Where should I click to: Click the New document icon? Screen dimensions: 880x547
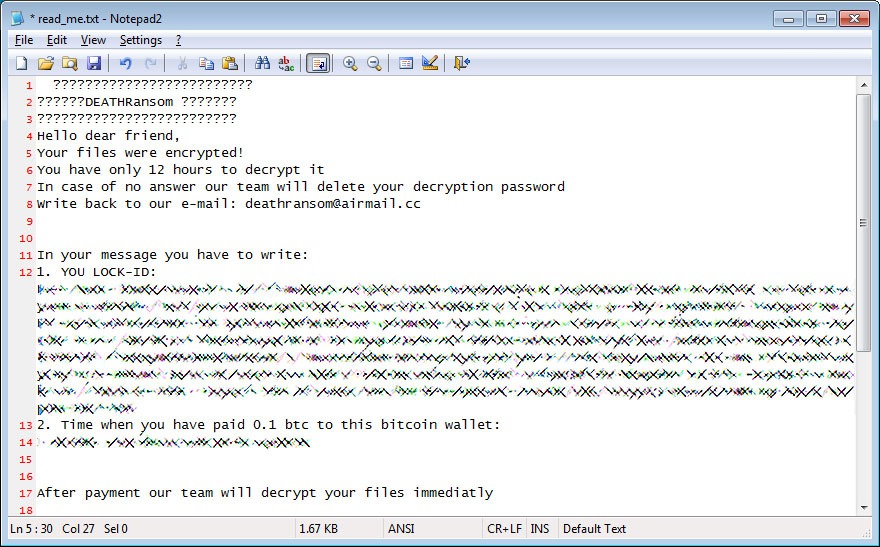pos(21,63)
